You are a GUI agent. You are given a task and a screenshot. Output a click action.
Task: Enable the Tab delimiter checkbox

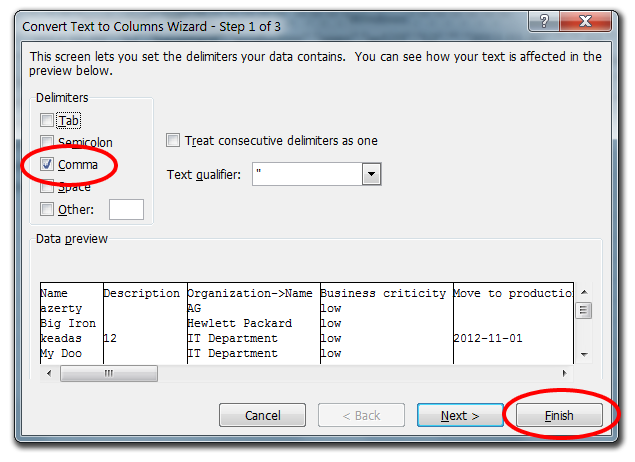coord(47,120)
